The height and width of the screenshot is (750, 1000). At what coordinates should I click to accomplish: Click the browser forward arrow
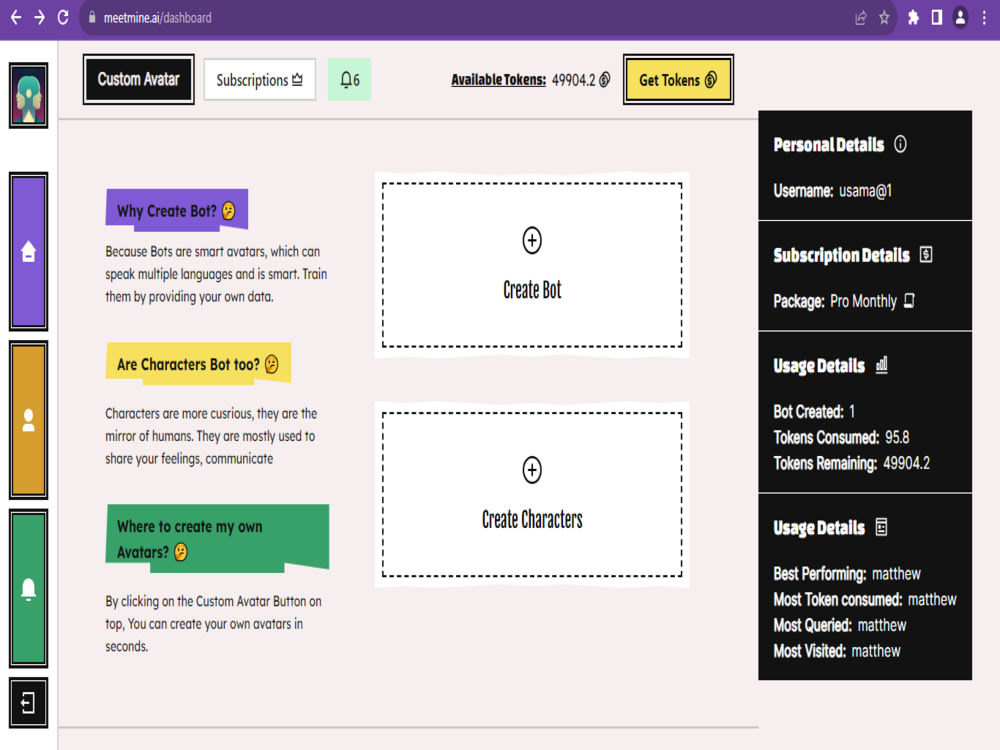(x=40, y=17)
